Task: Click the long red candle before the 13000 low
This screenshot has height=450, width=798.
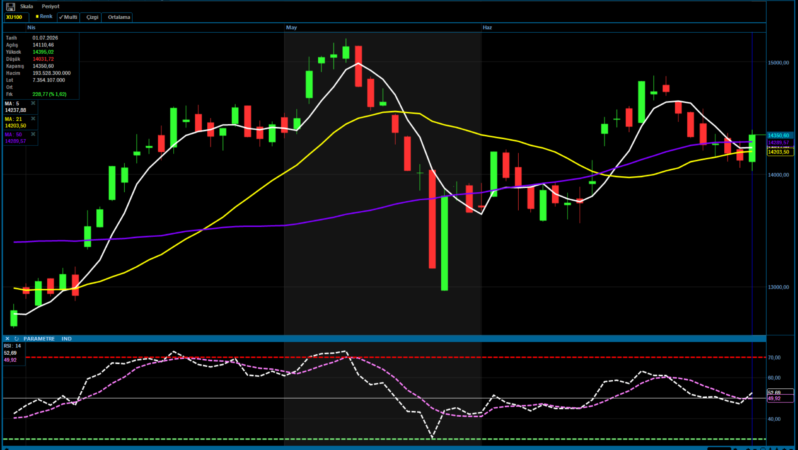Action: point(432,219)
